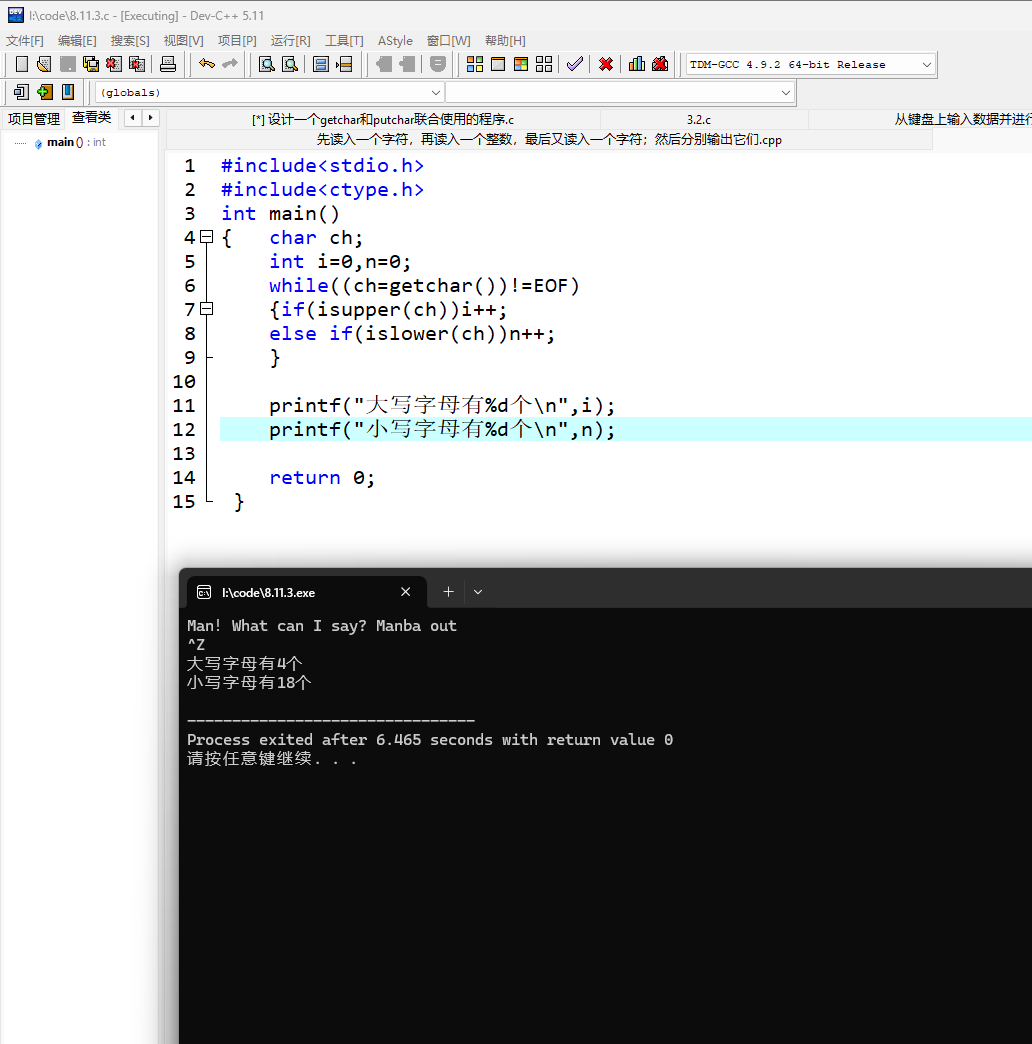Switch to the 从键盘上输入数据 editor tab
This screenshot has height=1044, width=1032.
coord(963,120)
